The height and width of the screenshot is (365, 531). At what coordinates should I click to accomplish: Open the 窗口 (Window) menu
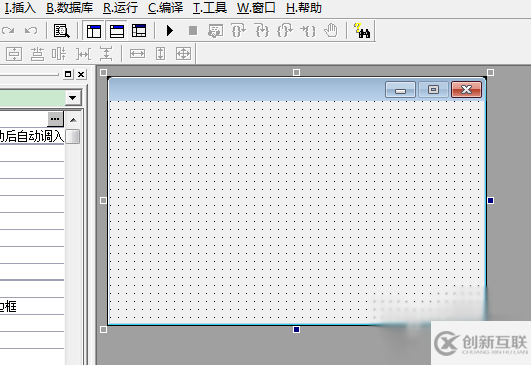tap(256, 8)
